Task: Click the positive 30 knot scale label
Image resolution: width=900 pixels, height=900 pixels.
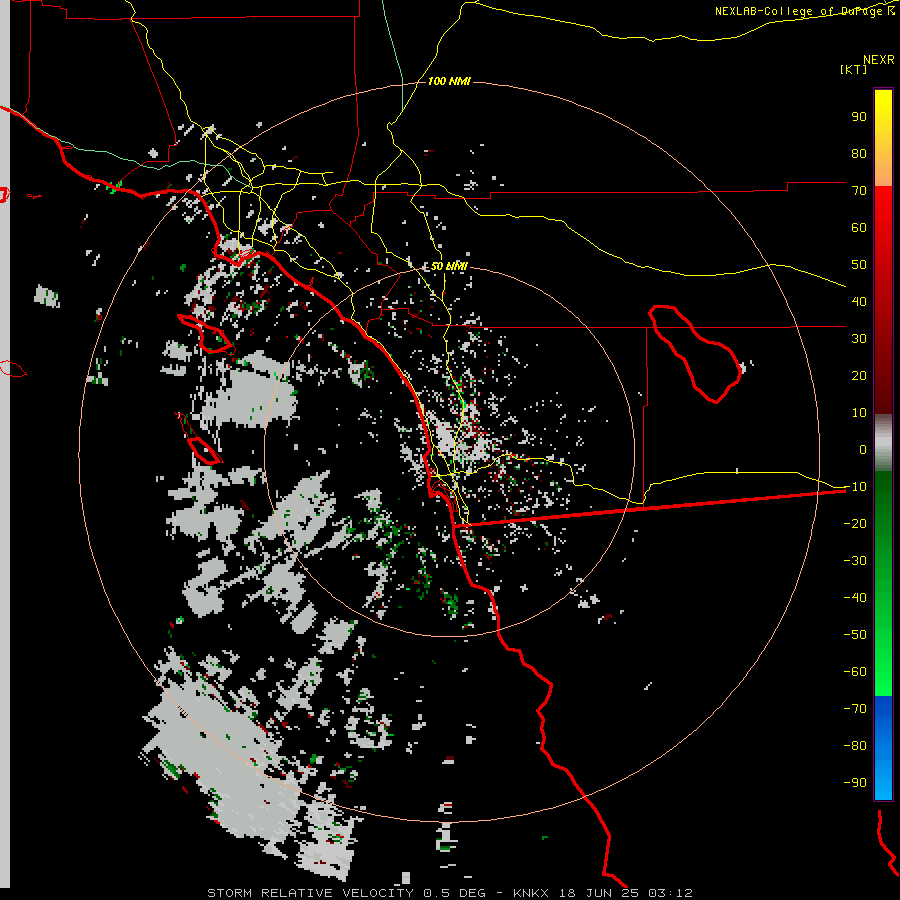Action: (x=859, y=339)
